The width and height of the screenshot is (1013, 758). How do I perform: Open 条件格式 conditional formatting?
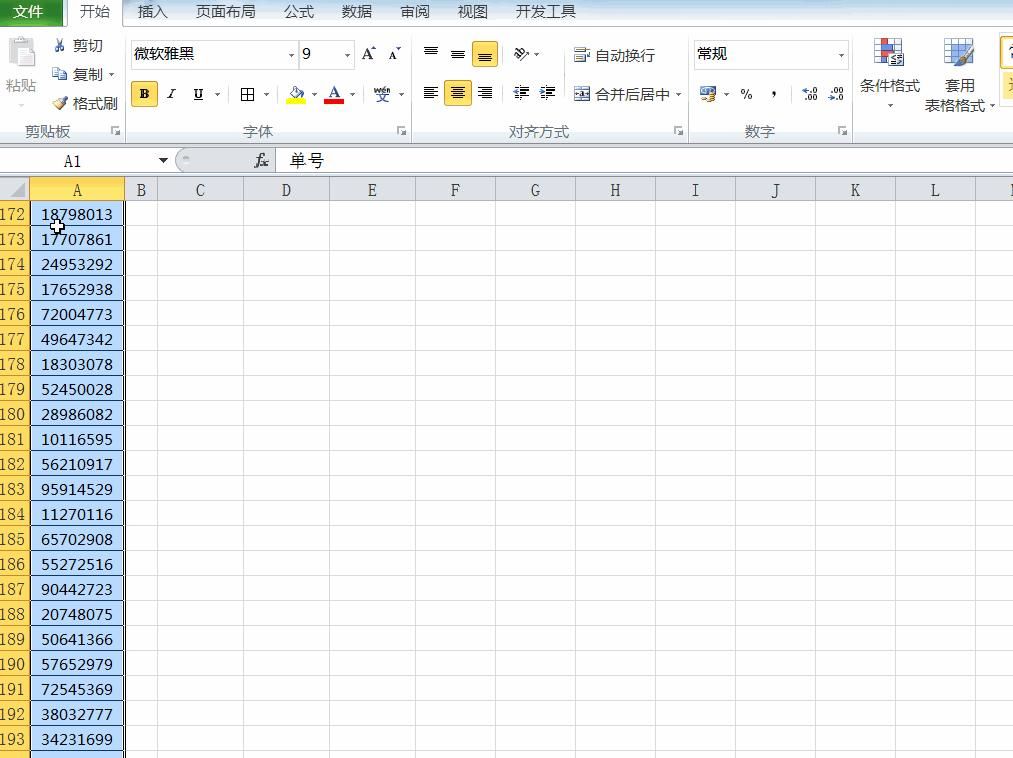click(890, 73)
